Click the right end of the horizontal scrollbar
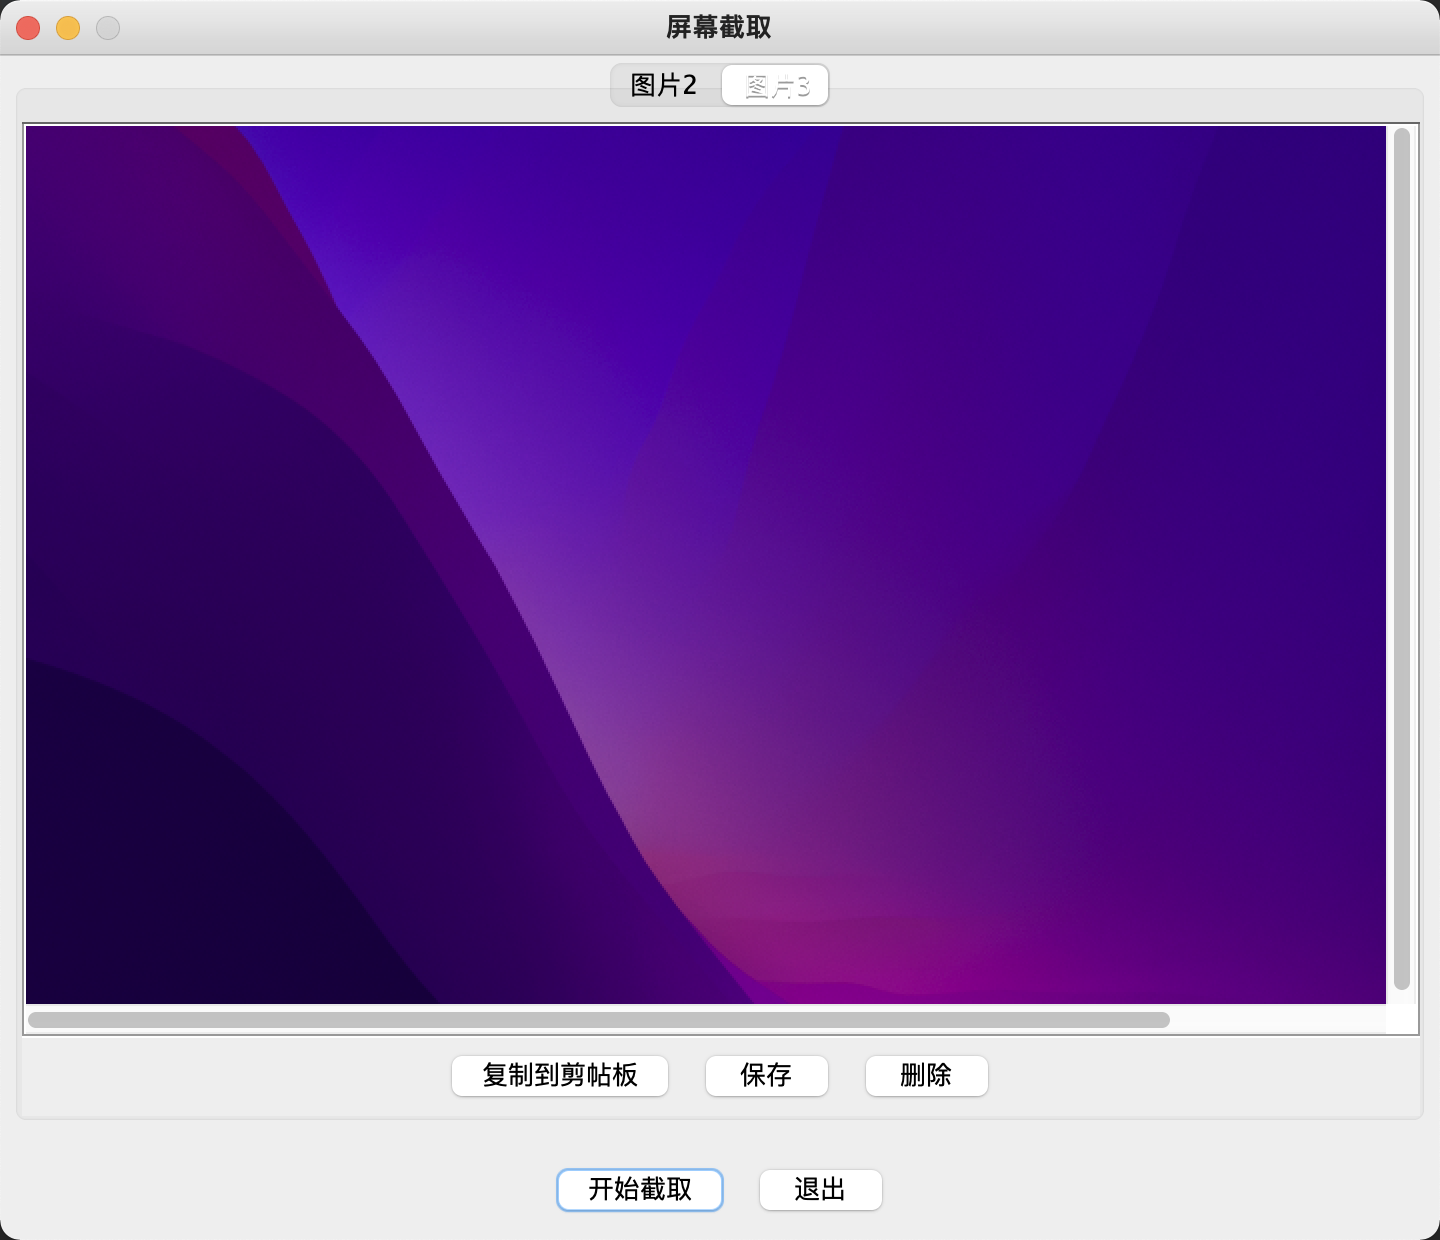The width and height of the screenshot is (1440, 1240). pyautogui.click(x=1160, y=1020)
